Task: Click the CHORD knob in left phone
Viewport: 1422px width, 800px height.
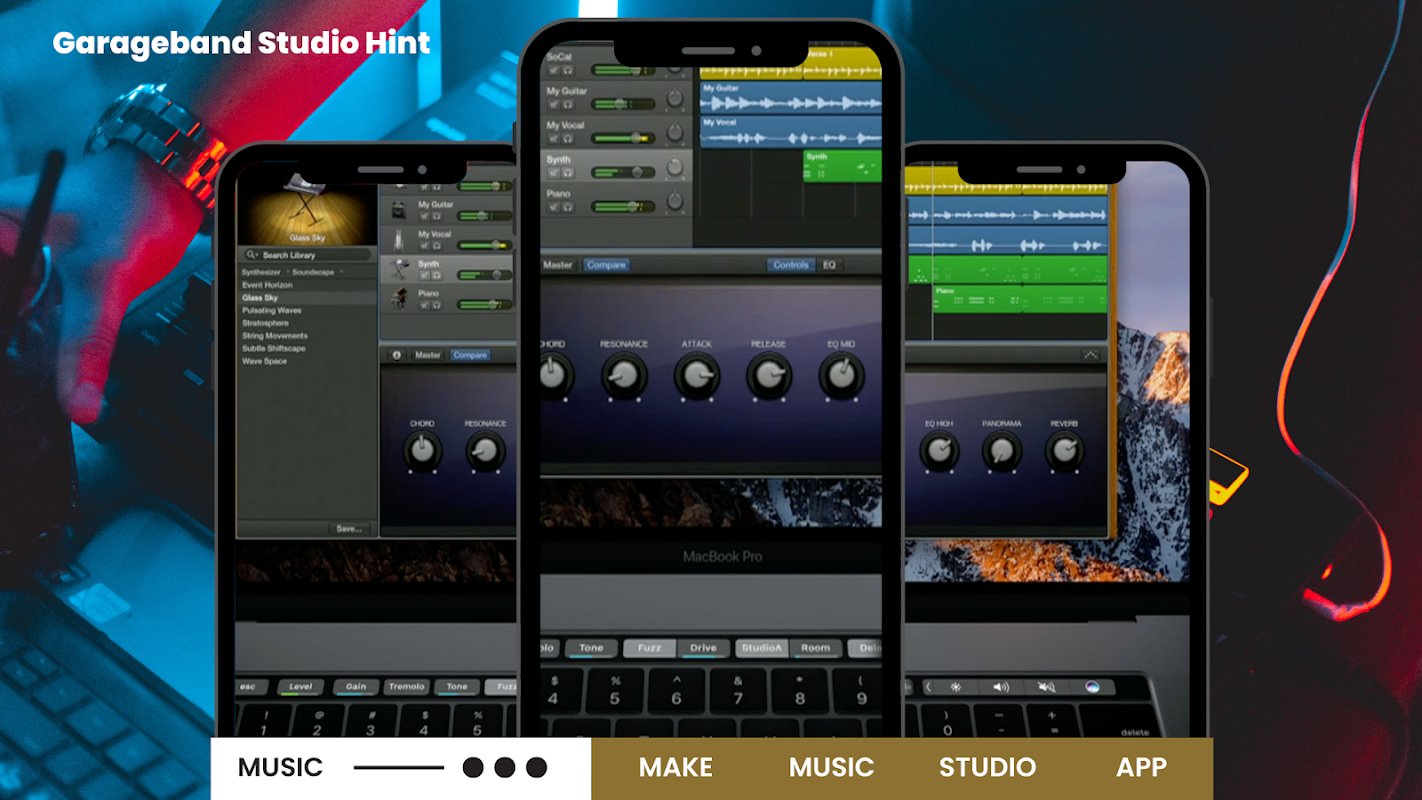Action: (x=422, y=453)
